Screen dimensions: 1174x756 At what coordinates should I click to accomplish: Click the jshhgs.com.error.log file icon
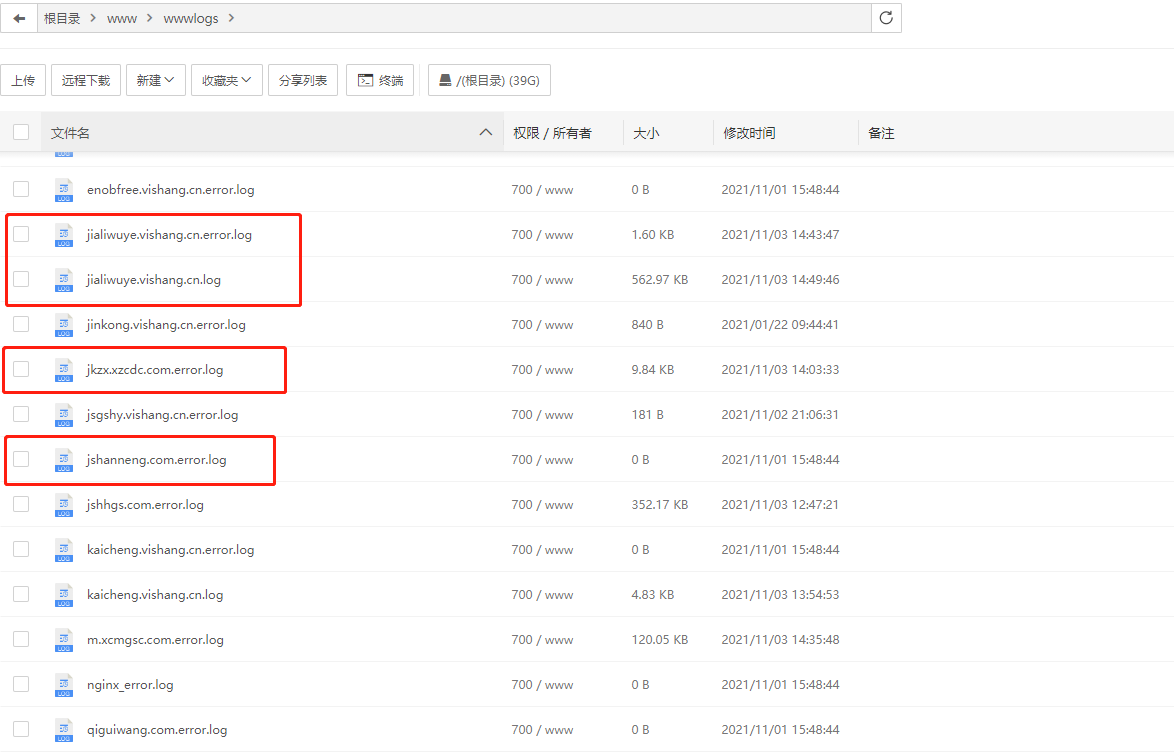pos(63,504)
